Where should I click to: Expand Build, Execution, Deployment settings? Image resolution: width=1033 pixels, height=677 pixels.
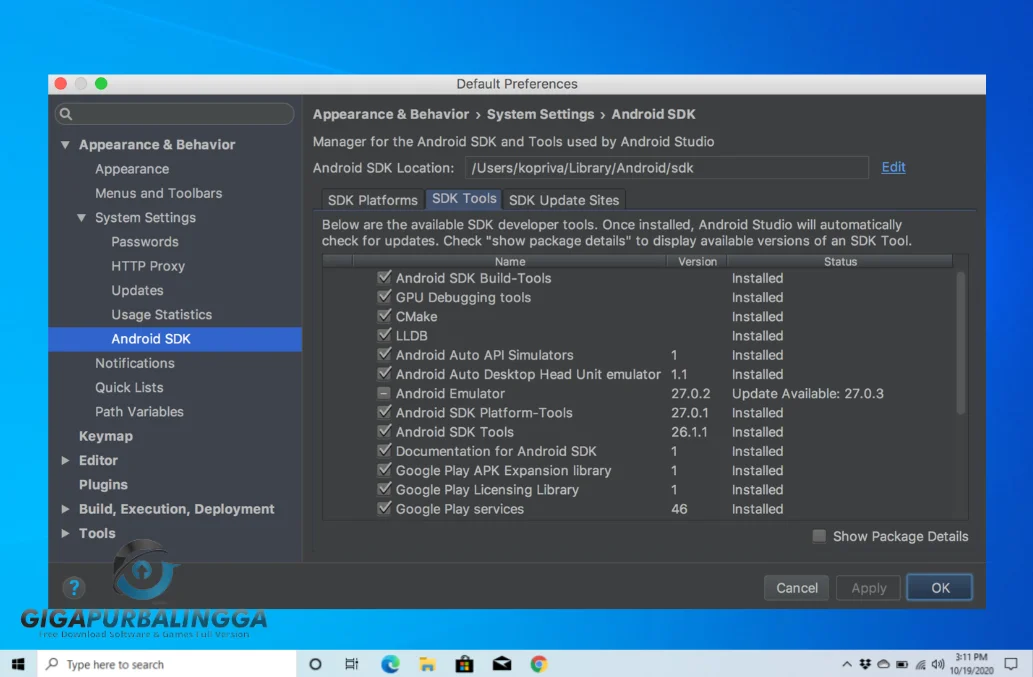[x=64, y=509]
